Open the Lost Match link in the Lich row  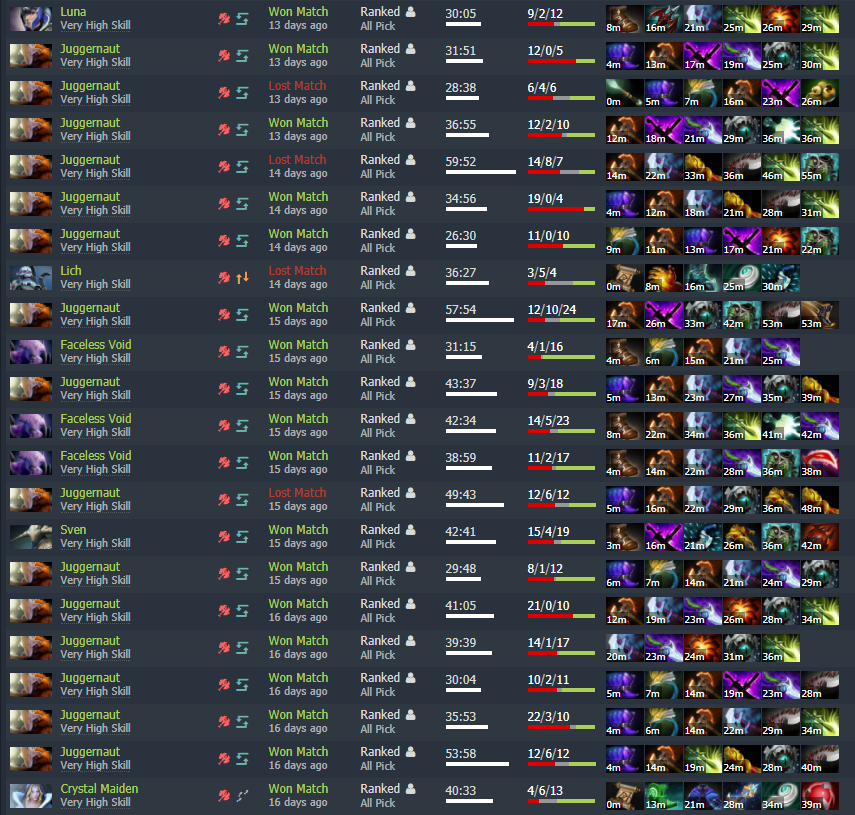(297, 271)
